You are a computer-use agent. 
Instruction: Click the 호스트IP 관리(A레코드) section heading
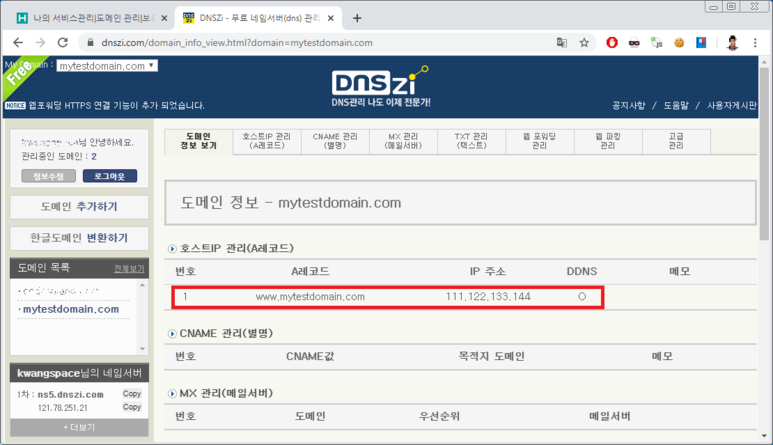[237, 248]
